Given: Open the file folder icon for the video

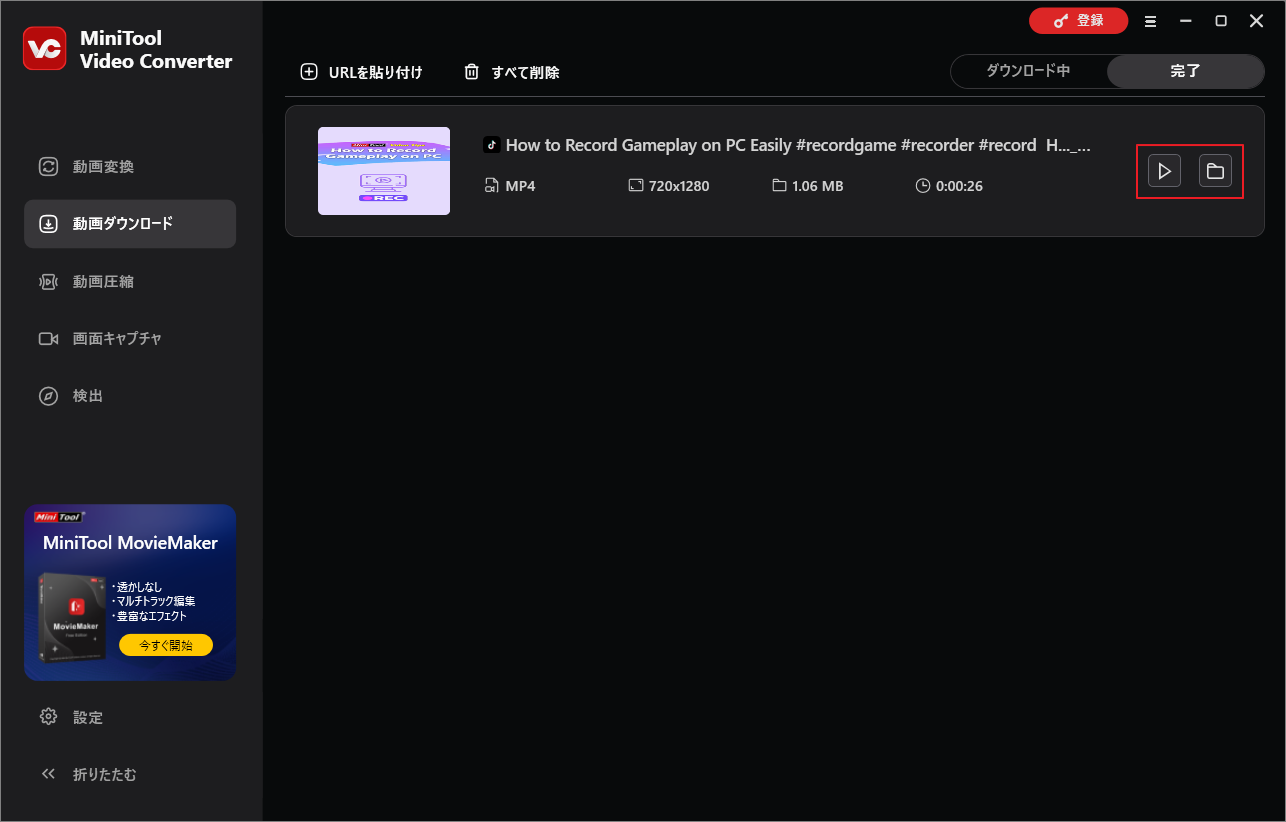Looking at the screenshot, I should tap(1215, 171).
